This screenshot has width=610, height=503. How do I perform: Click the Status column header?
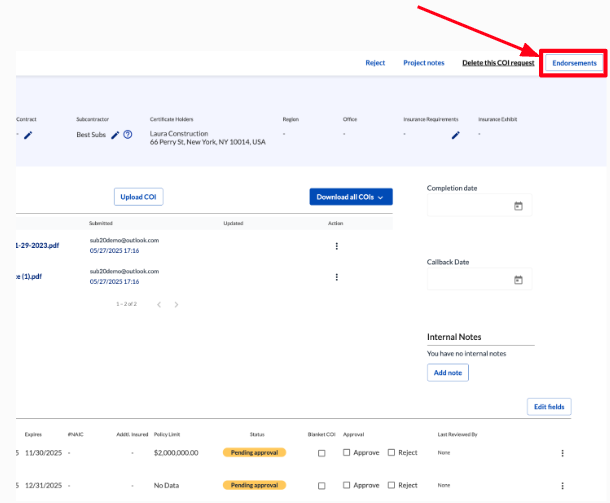(257, 435)
